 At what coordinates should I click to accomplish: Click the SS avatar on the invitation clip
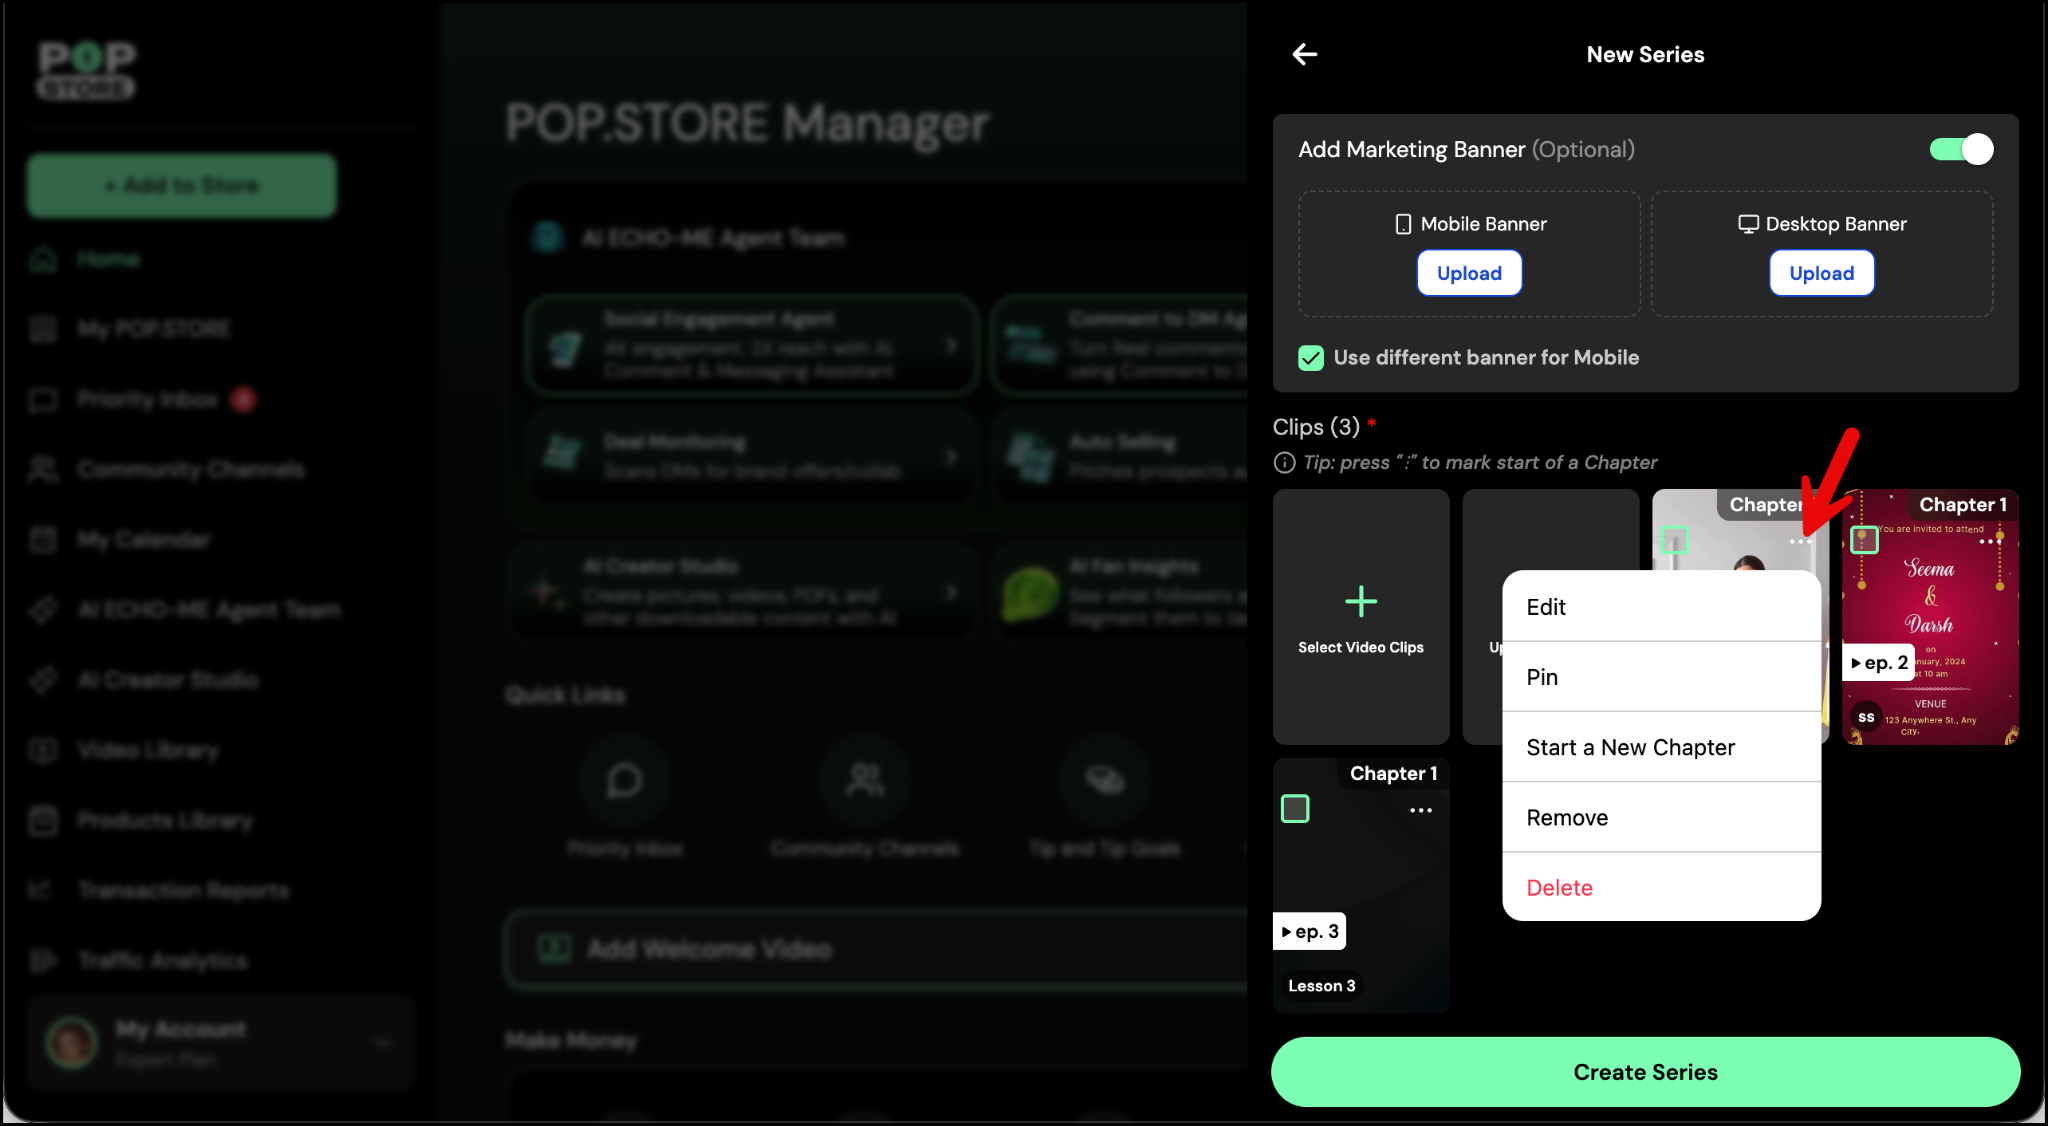point(1866,717)
